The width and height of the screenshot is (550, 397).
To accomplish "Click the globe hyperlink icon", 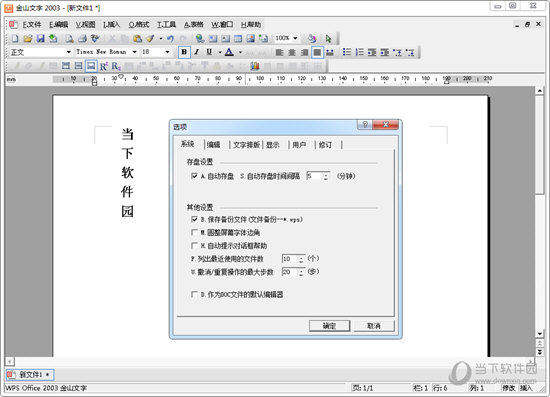I will click(x=200, y=39).
